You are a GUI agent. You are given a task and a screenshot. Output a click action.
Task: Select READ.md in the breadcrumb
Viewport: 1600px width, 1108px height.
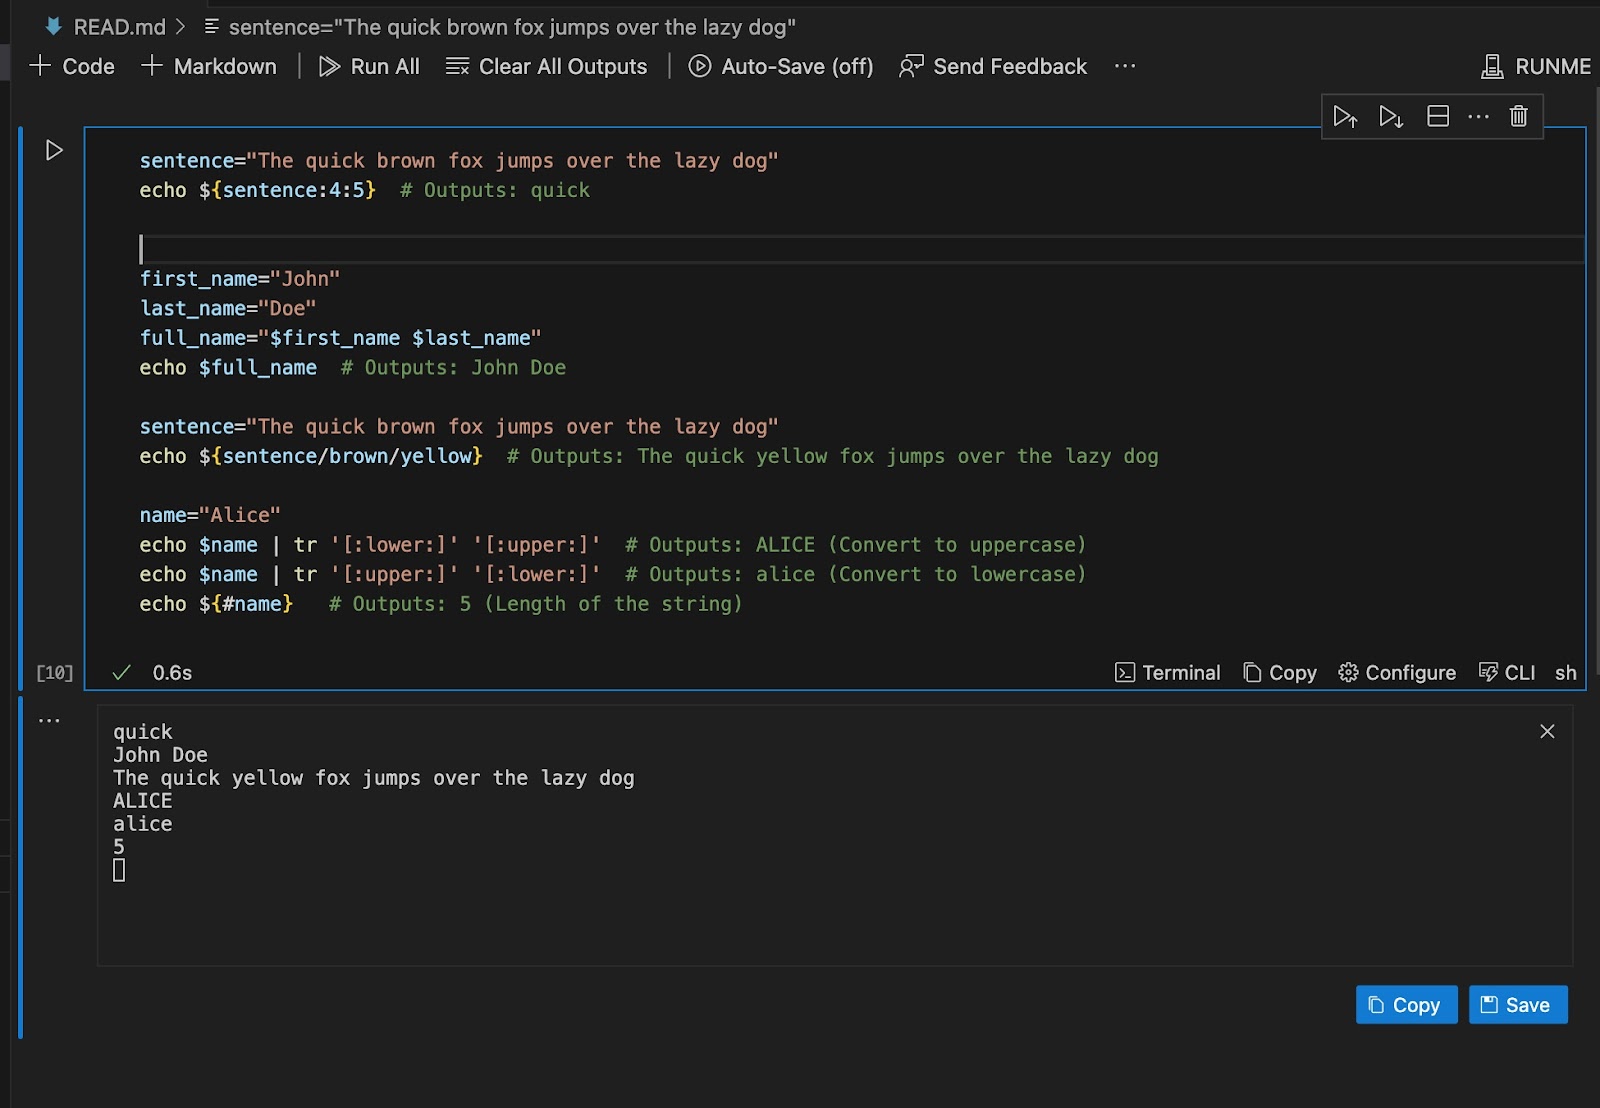pos(119,27)
